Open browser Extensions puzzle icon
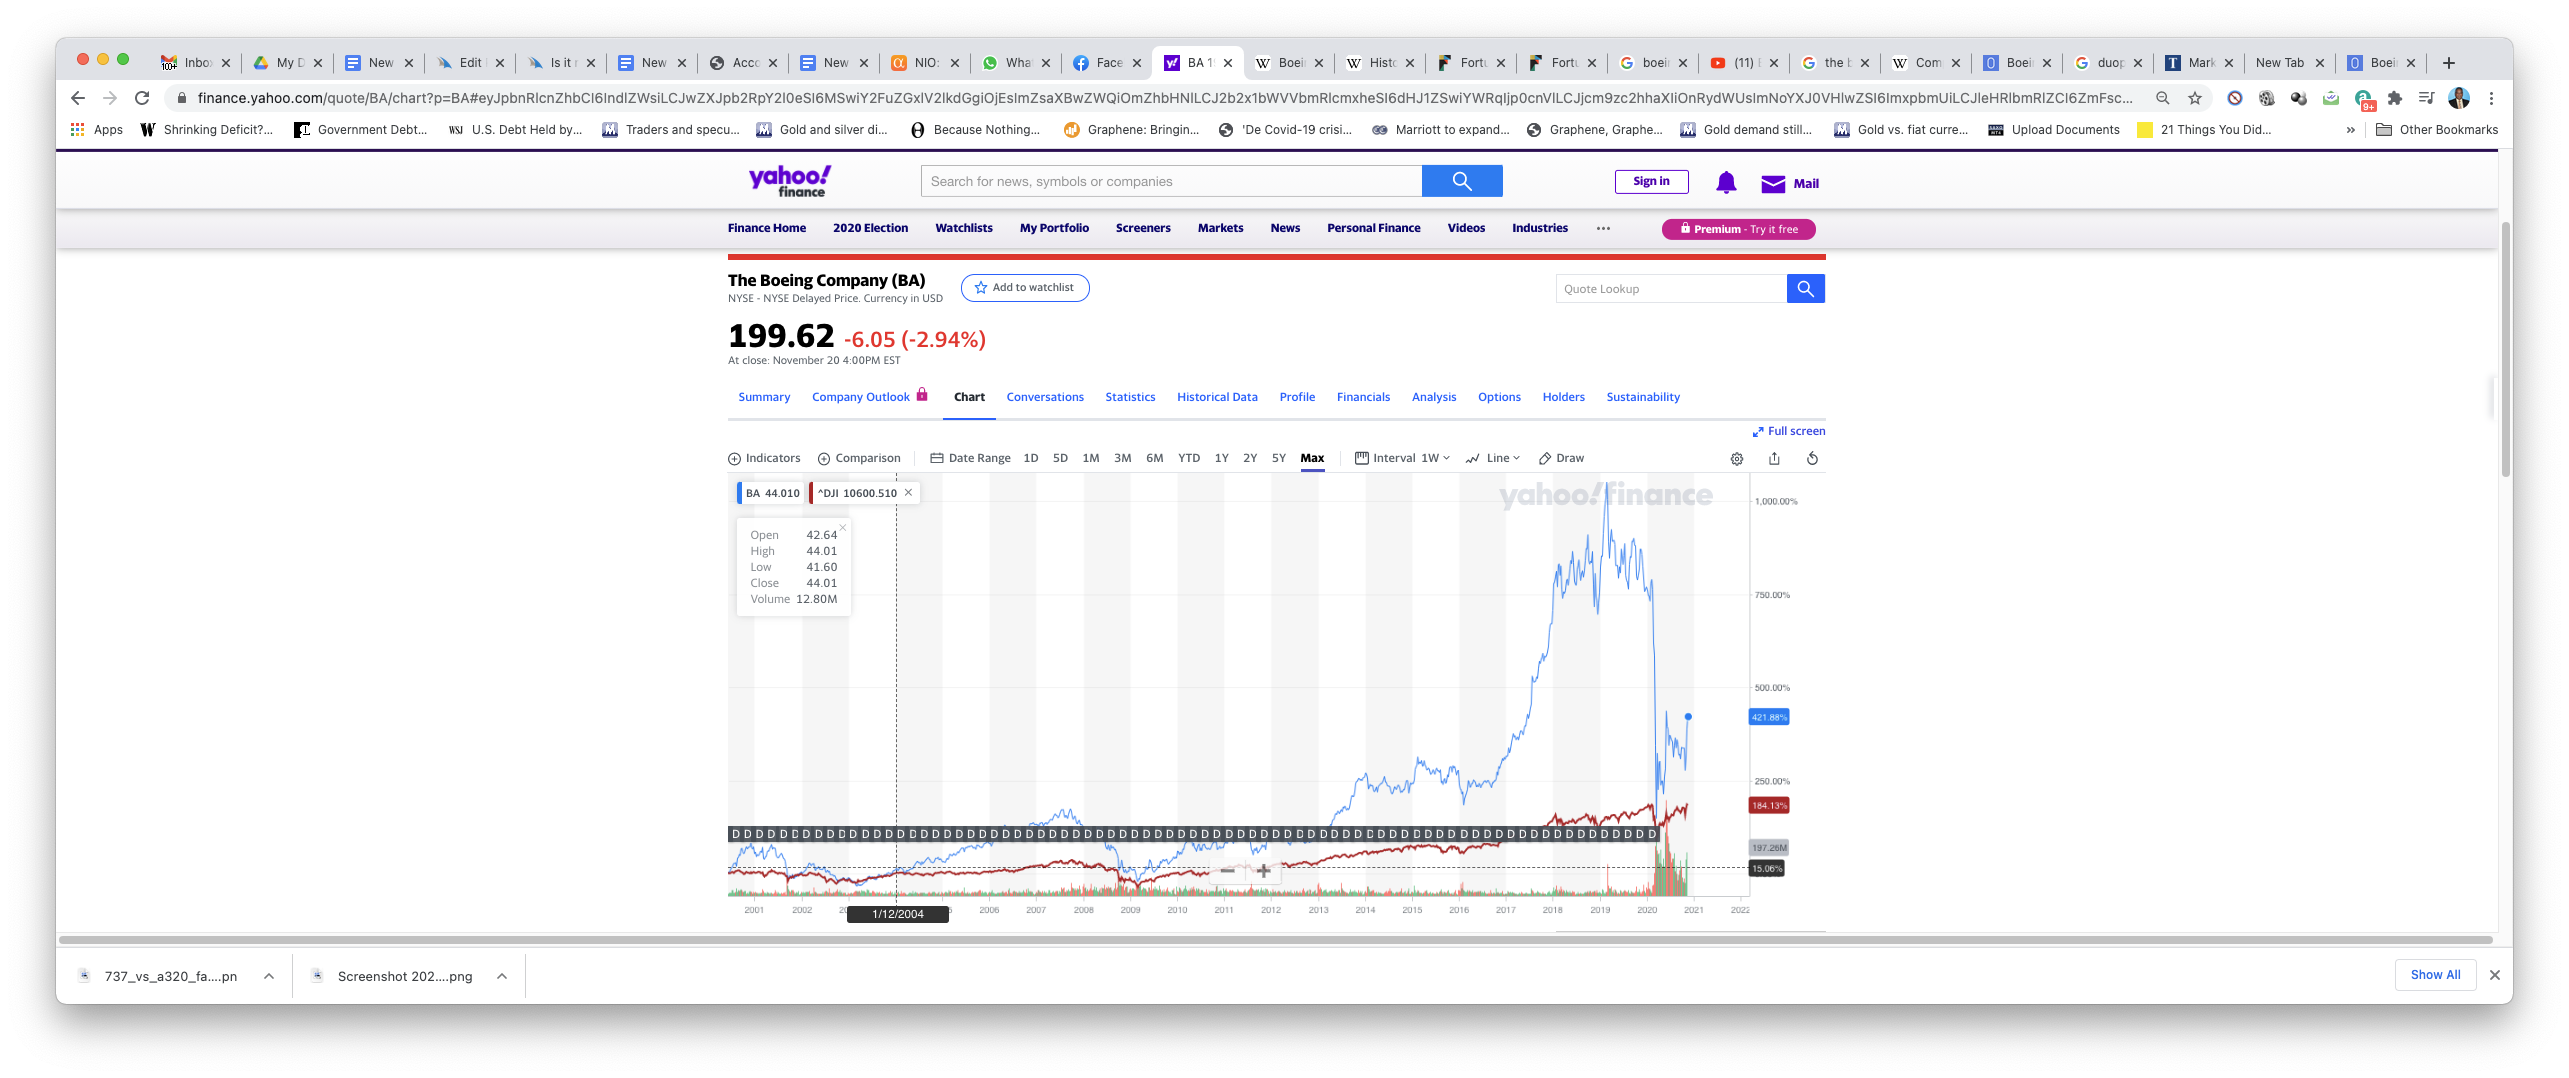The image size is (2569, 1078). [2395, 98]
